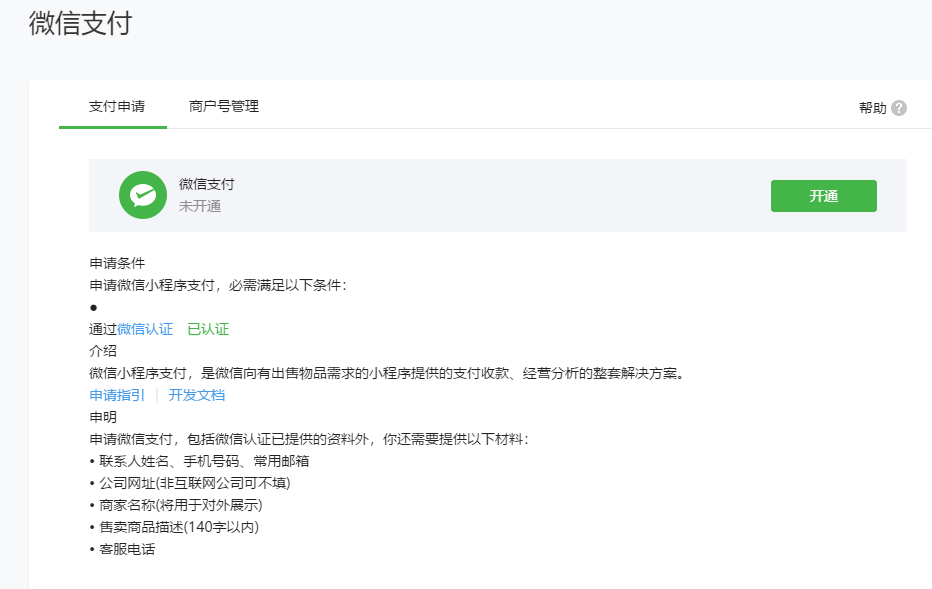Click the 微信小程序支付 introduction sentence

[x=388, y=373]
